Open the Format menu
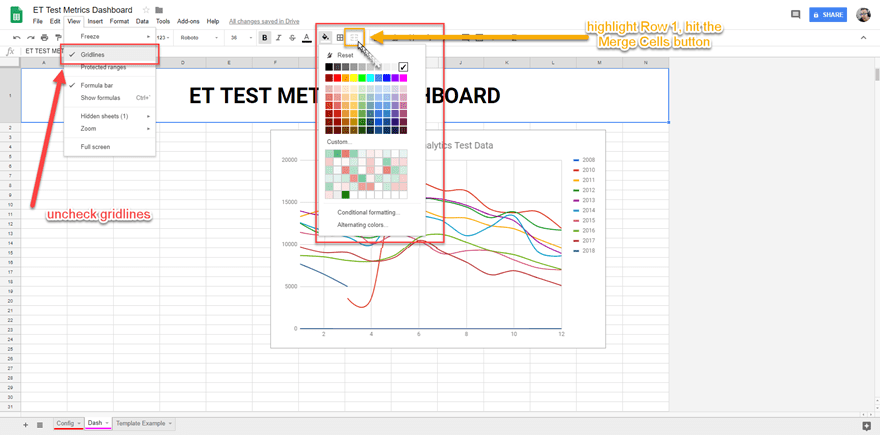This screenshot has width=880, height=435. point(119,21)
